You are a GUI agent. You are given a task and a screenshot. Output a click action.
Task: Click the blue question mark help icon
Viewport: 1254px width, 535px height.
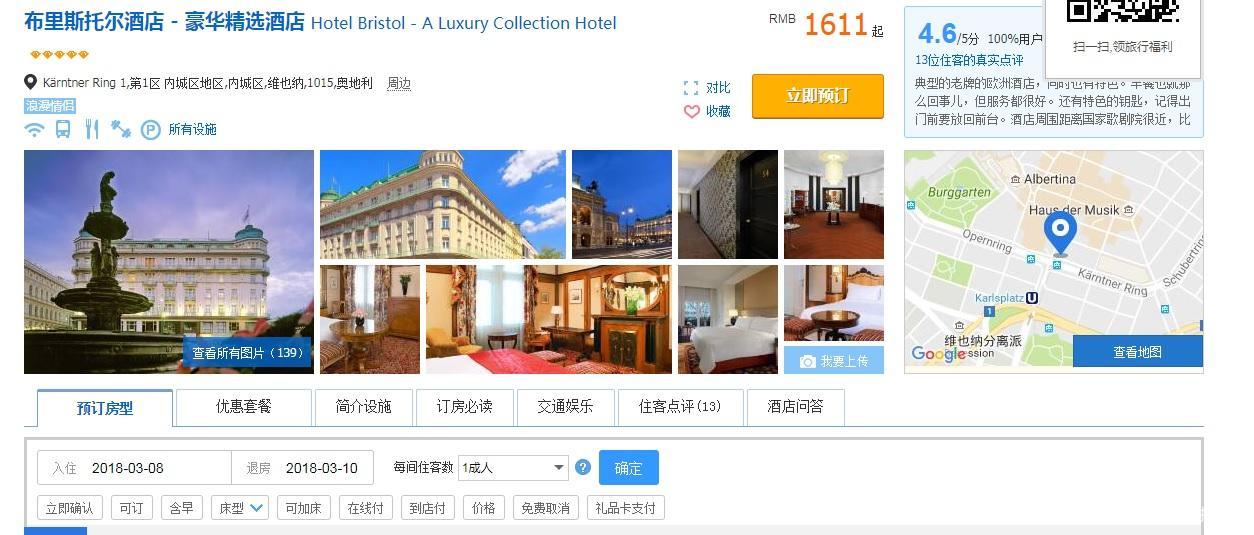(583, 467)
